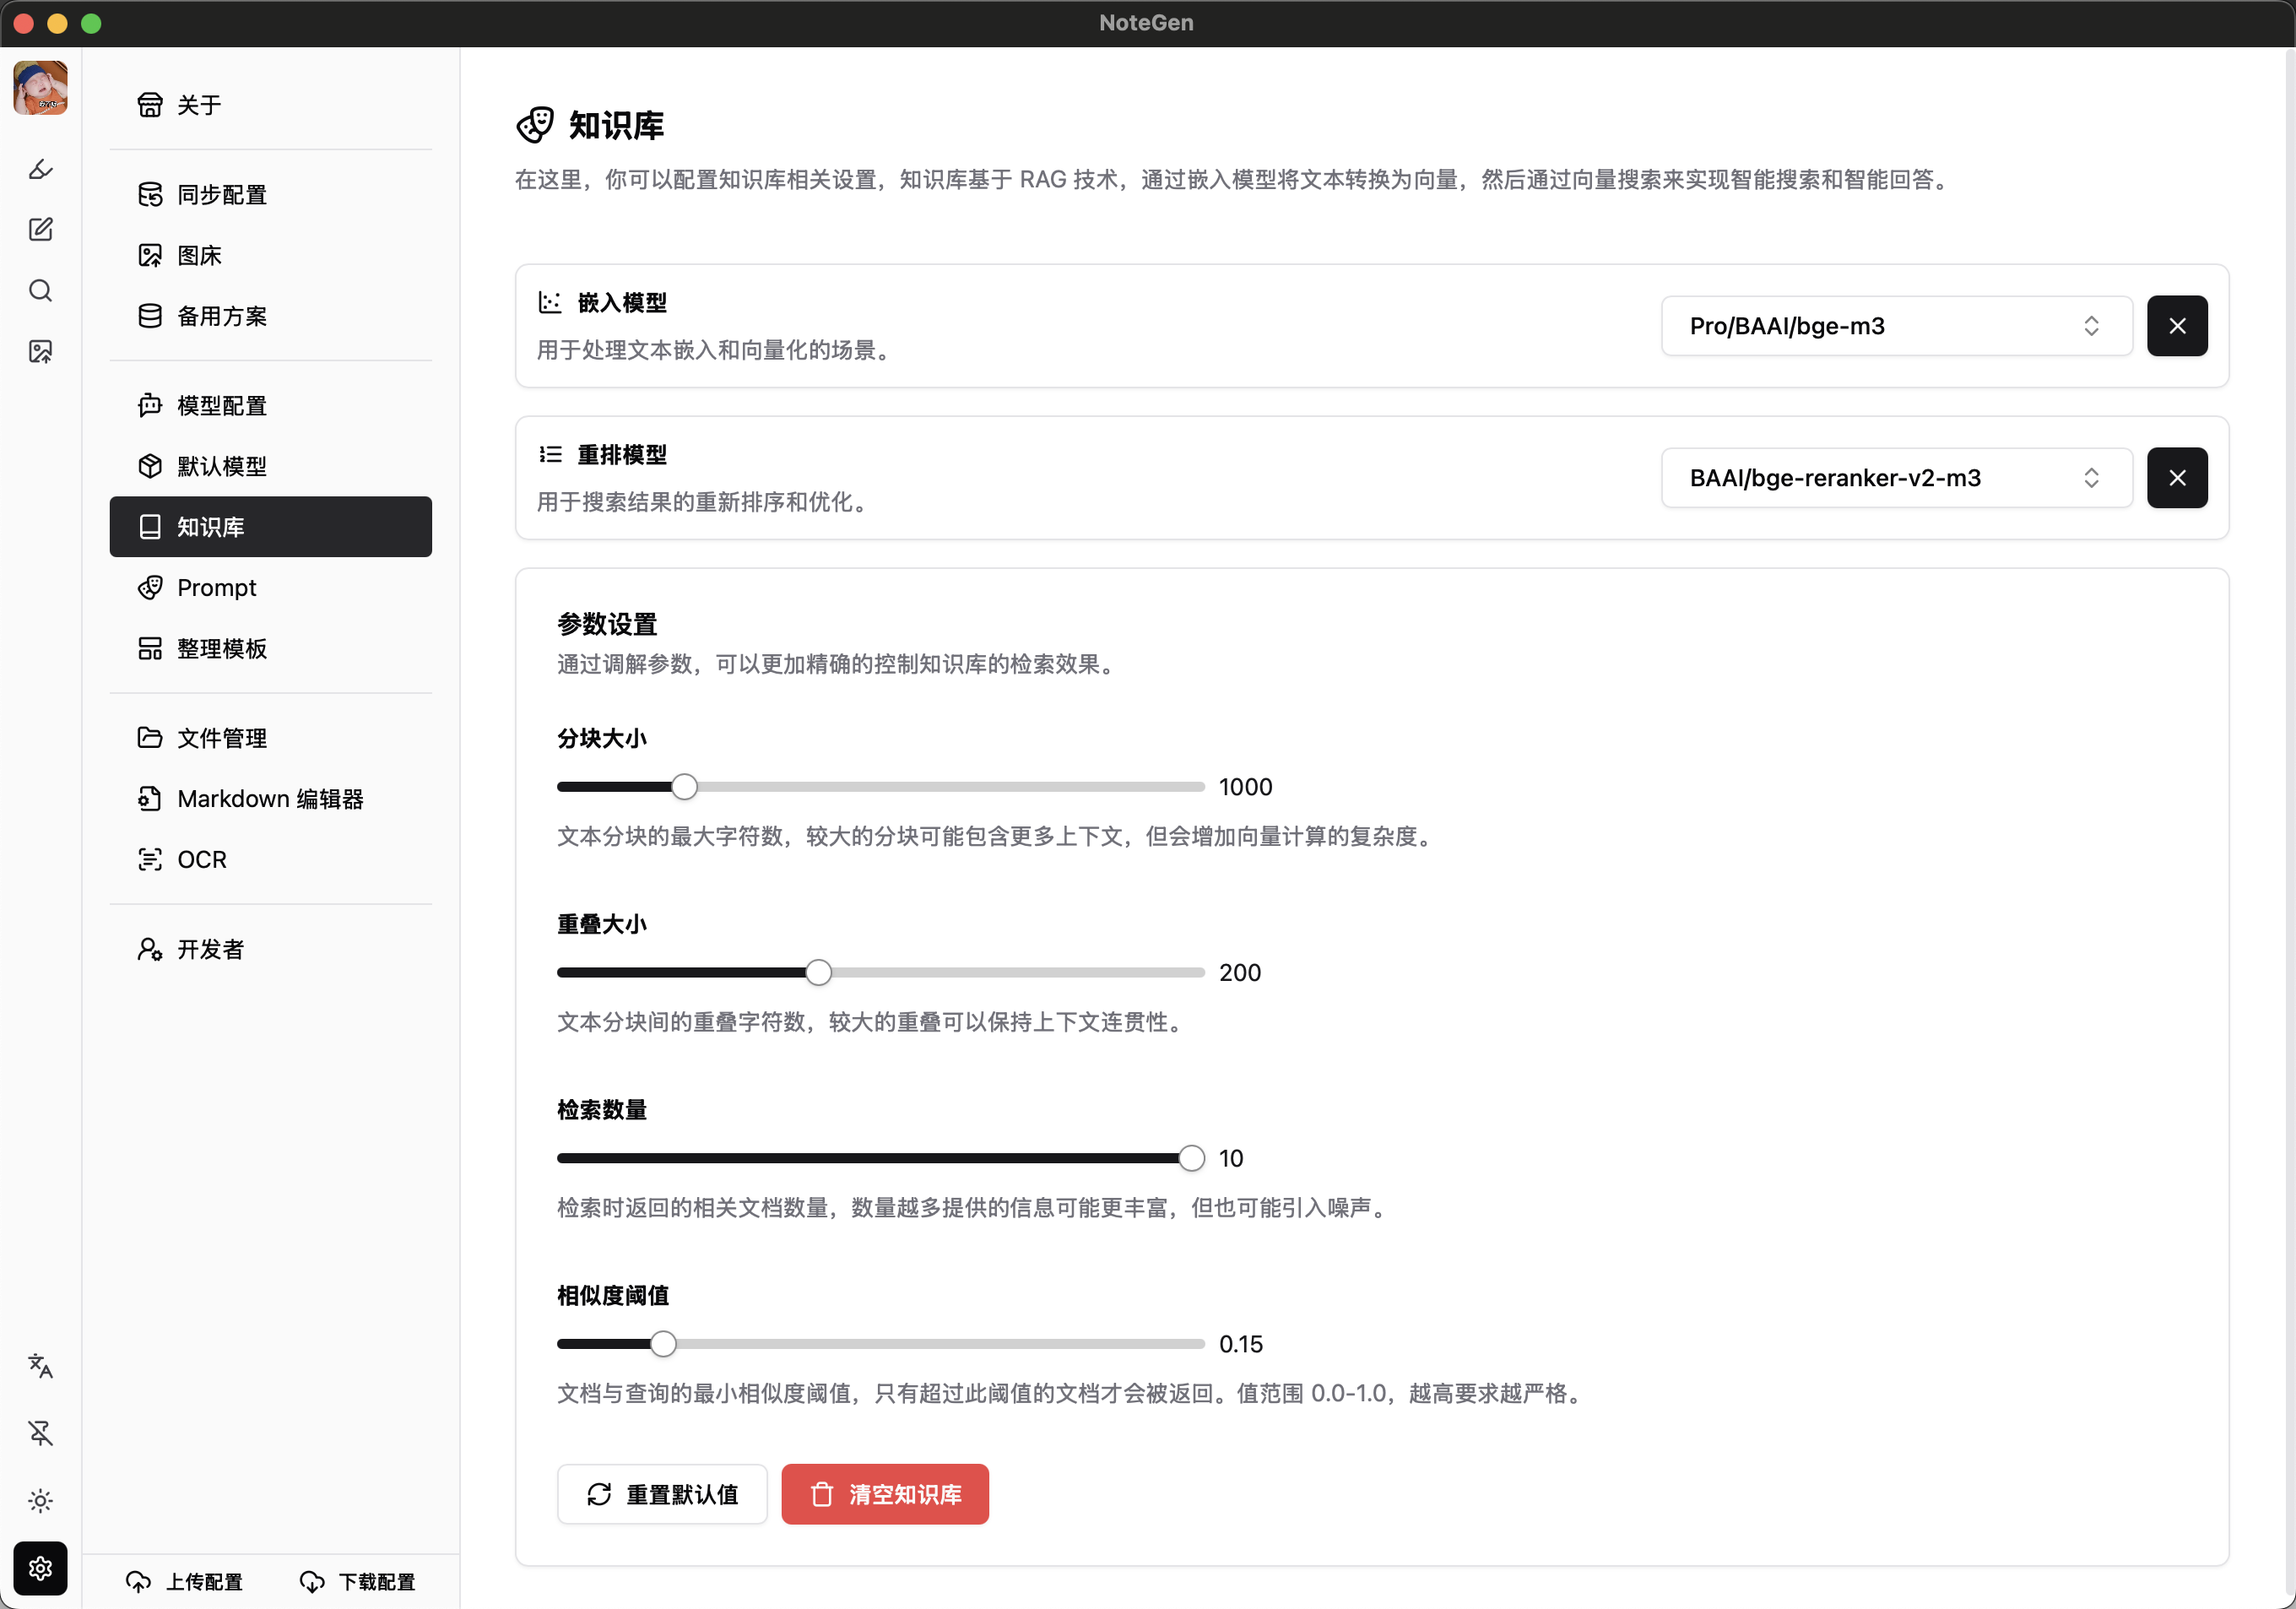
Task: Open the OCR settings page
Action: [x=270, y=860]
